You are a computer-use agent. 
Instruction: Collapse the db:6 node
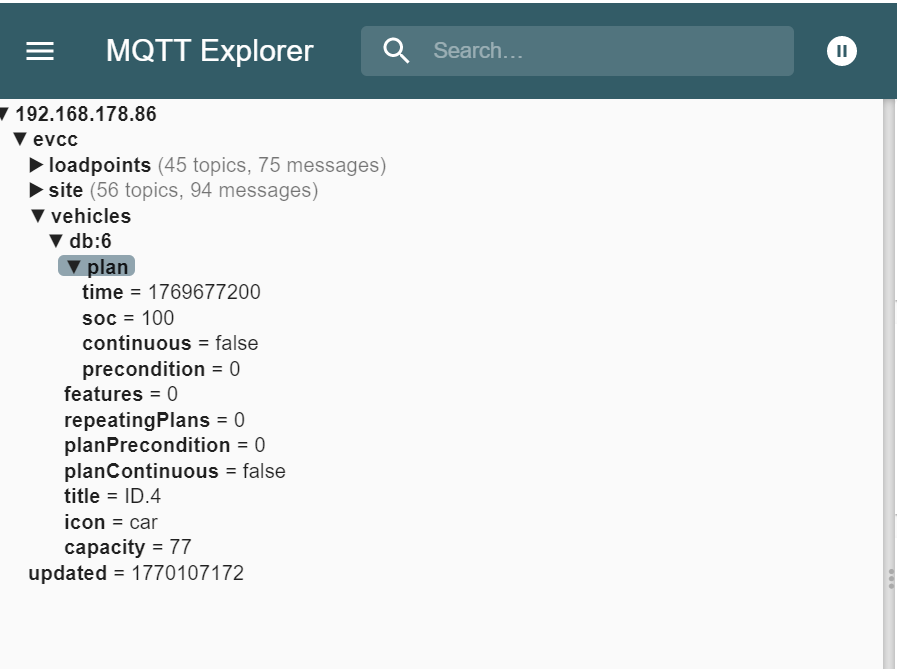point(56,241)
